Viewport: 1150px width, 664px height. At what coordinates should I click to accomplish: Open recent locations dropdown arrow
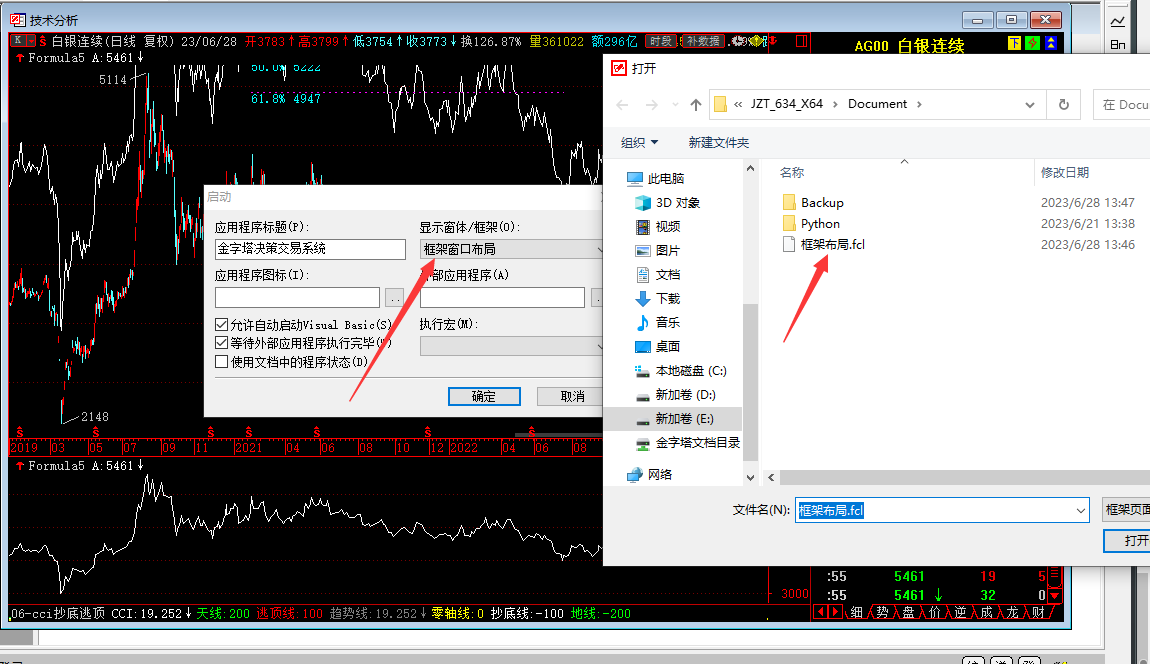coord(675,105)
